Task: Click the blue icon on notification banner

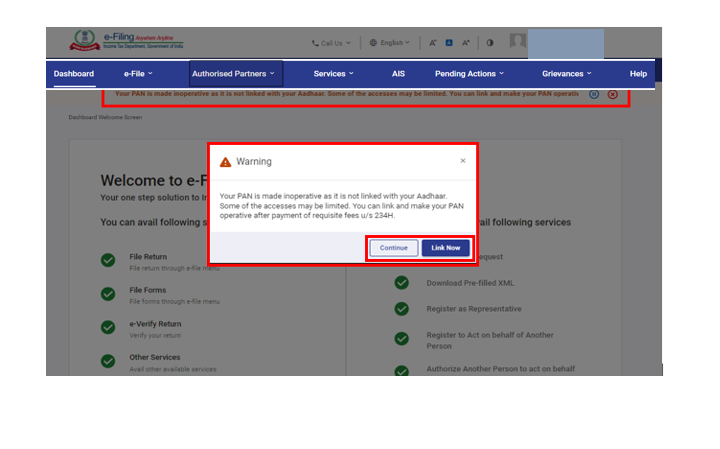Action: point(594,94)
